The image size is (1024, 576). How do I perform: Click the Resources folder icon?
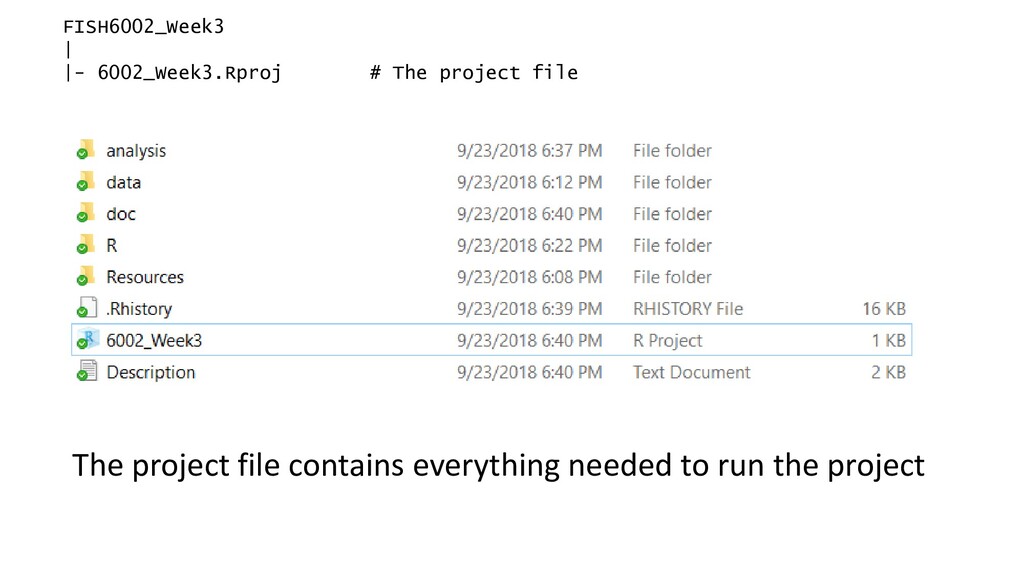click(x=86, y=276)
